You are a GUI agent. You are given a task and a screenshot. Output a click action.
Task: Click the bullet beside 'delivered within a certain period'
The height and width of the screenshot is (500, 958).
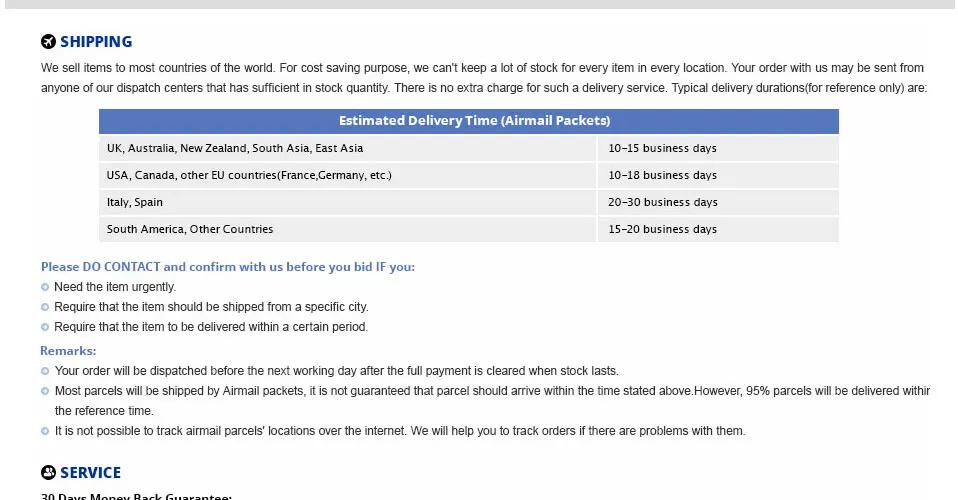pyautogui.click(x=45, y=327)
